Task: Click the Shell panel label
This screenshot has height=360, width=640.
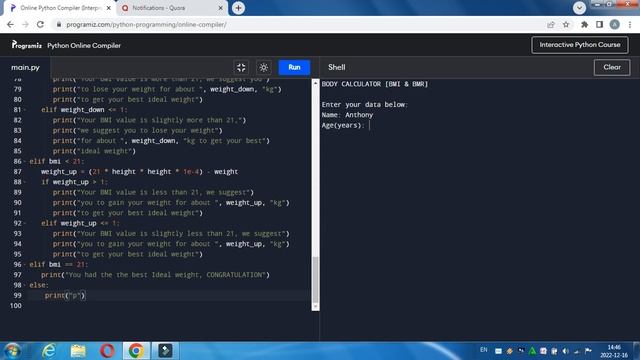Action: pyautogui.click(x=337, y=67)
